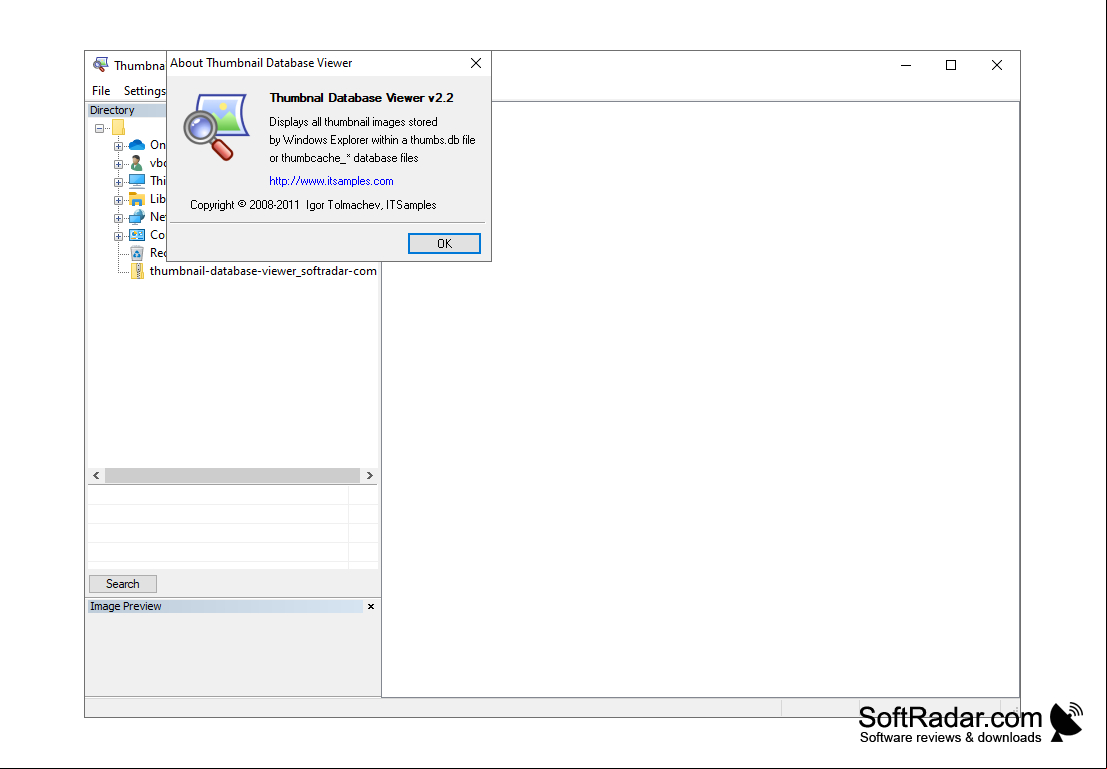
Task: Click the copyright Igor Tolmachev text
Action: click(x=313, y=205)
